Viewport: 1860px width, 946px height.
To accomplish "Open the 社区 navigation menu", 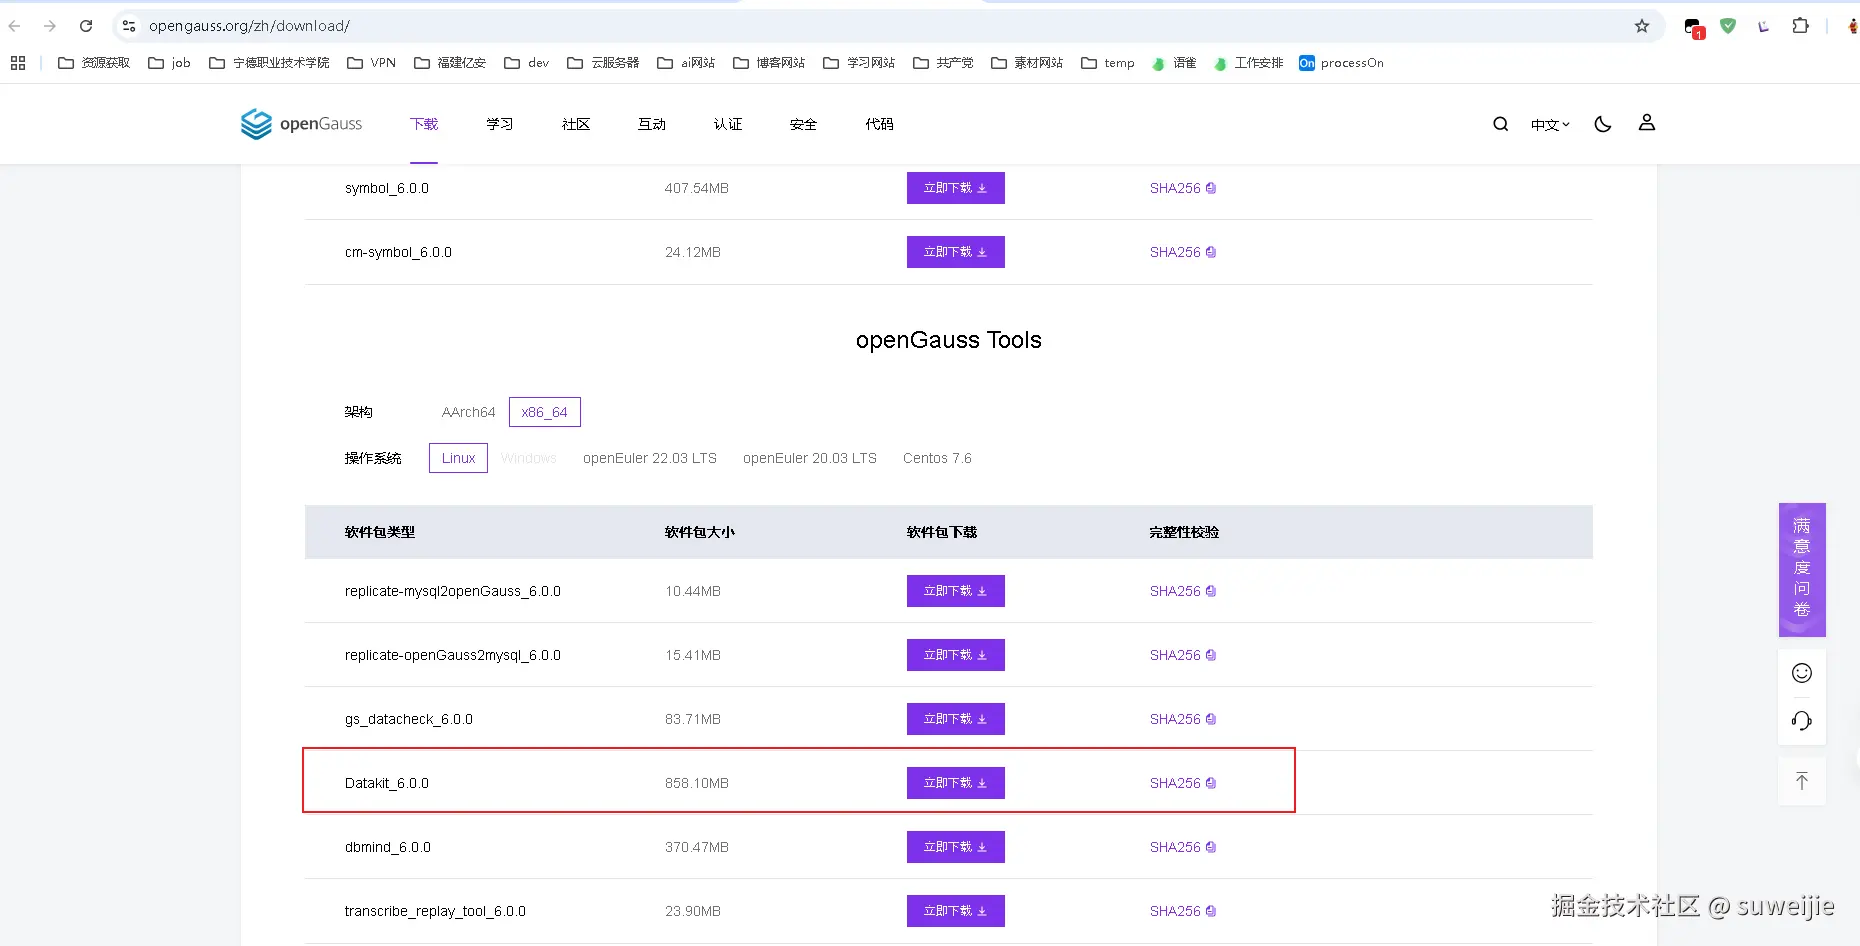I will [x=576, y=124].
